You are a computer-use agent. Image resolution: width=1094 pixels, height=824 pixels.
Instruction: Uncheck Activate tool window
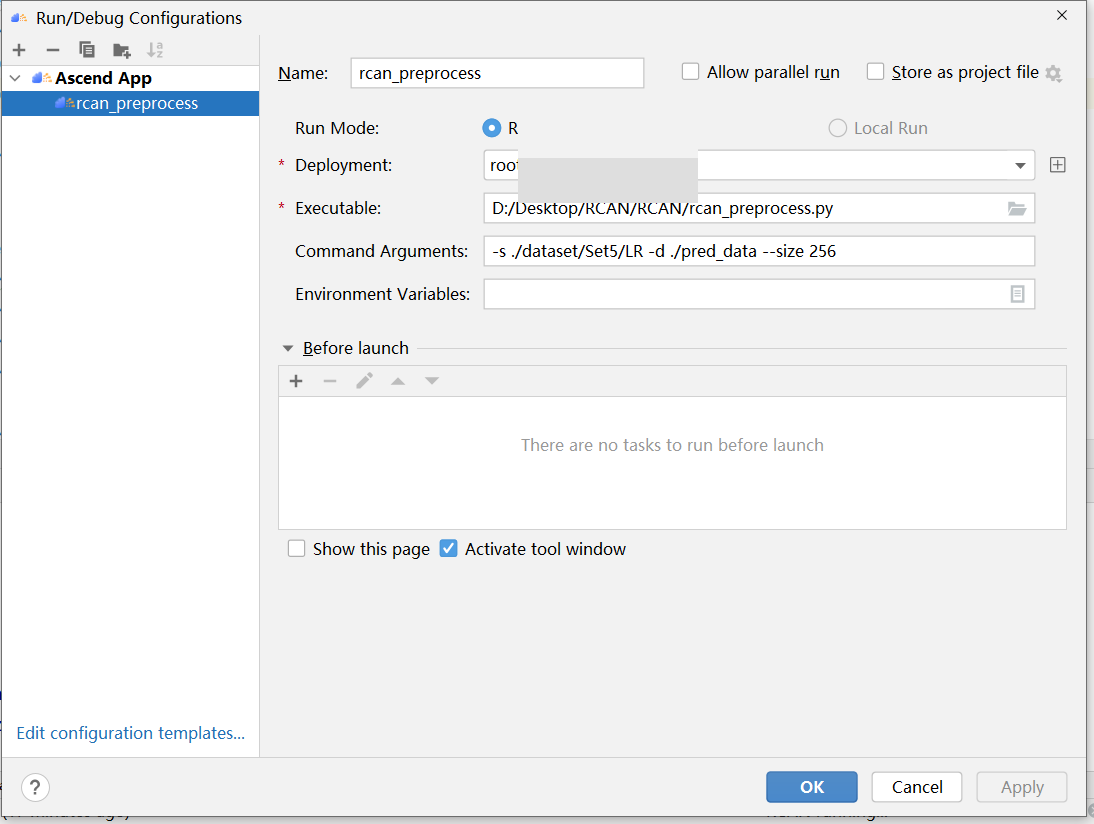tap(449, 549)
